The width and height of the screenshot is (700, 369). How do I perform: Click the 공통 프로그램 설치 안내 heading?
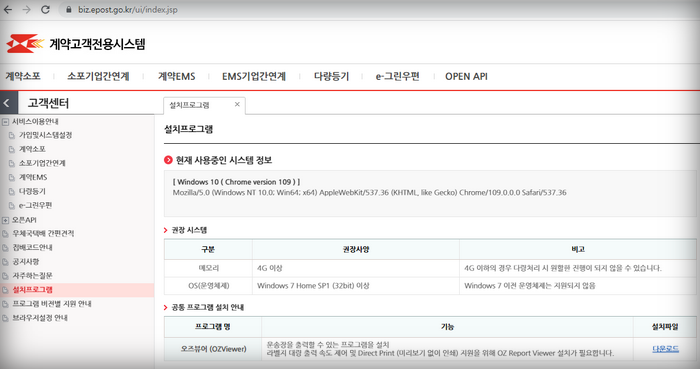tap(208, 307)
